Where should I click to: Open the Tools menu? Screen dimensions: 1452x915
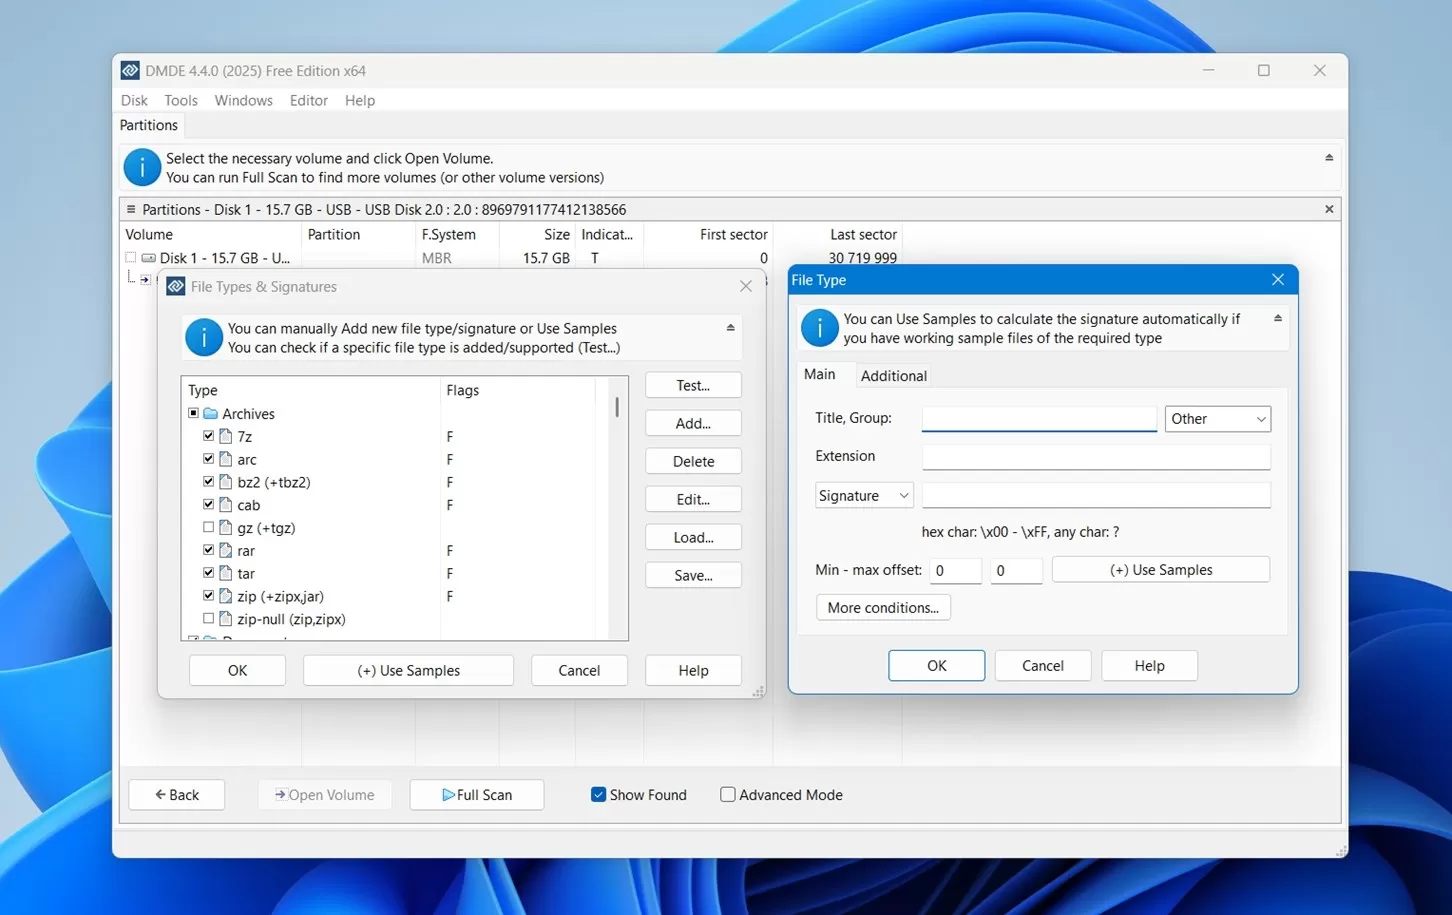[181, 100]
